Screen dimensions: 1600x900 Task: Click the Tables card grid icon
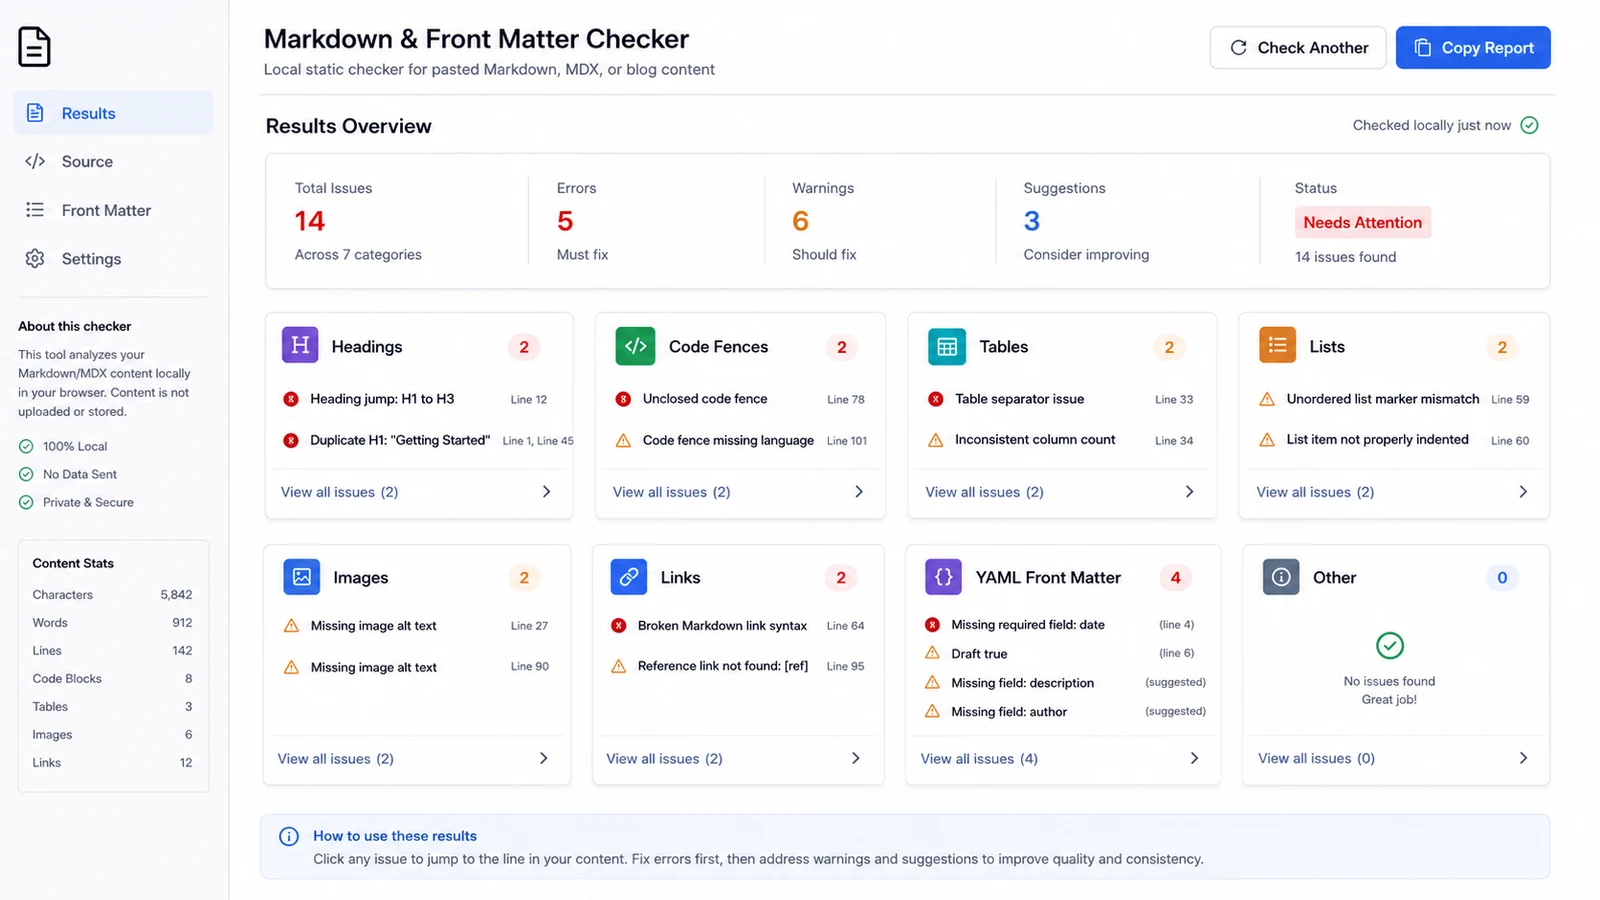pos(947,346)
